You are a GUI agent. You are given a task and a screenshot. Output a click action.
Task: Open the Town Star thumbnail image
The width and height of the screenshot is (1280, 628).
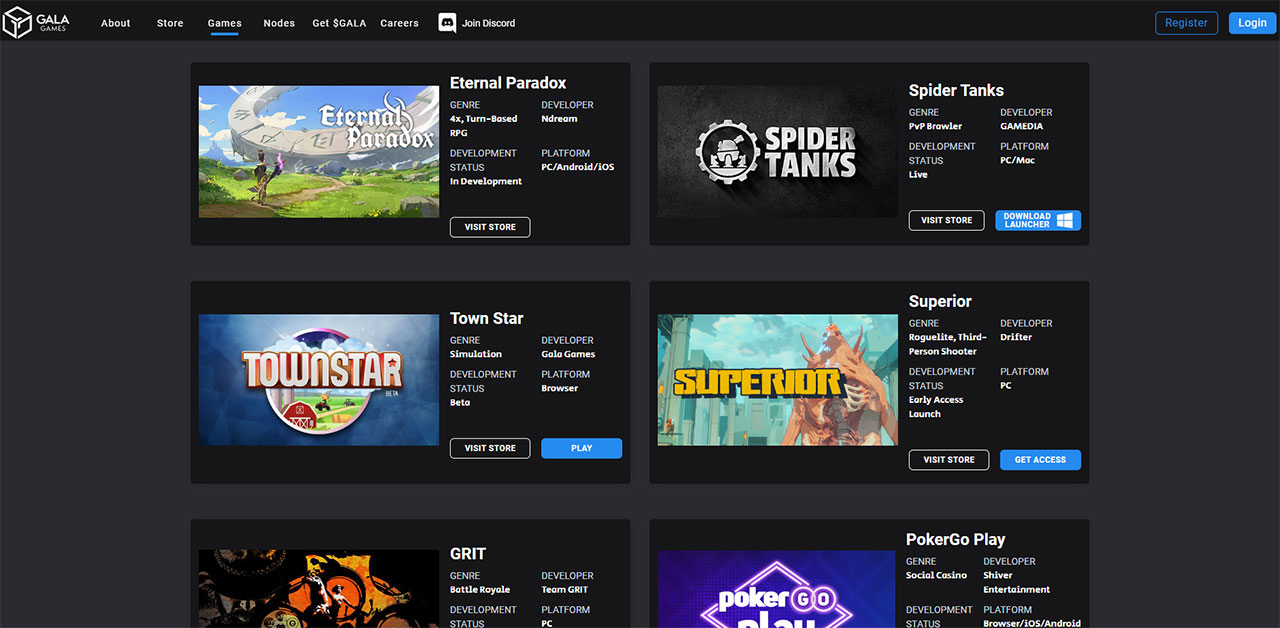click(x=319, y=380)
